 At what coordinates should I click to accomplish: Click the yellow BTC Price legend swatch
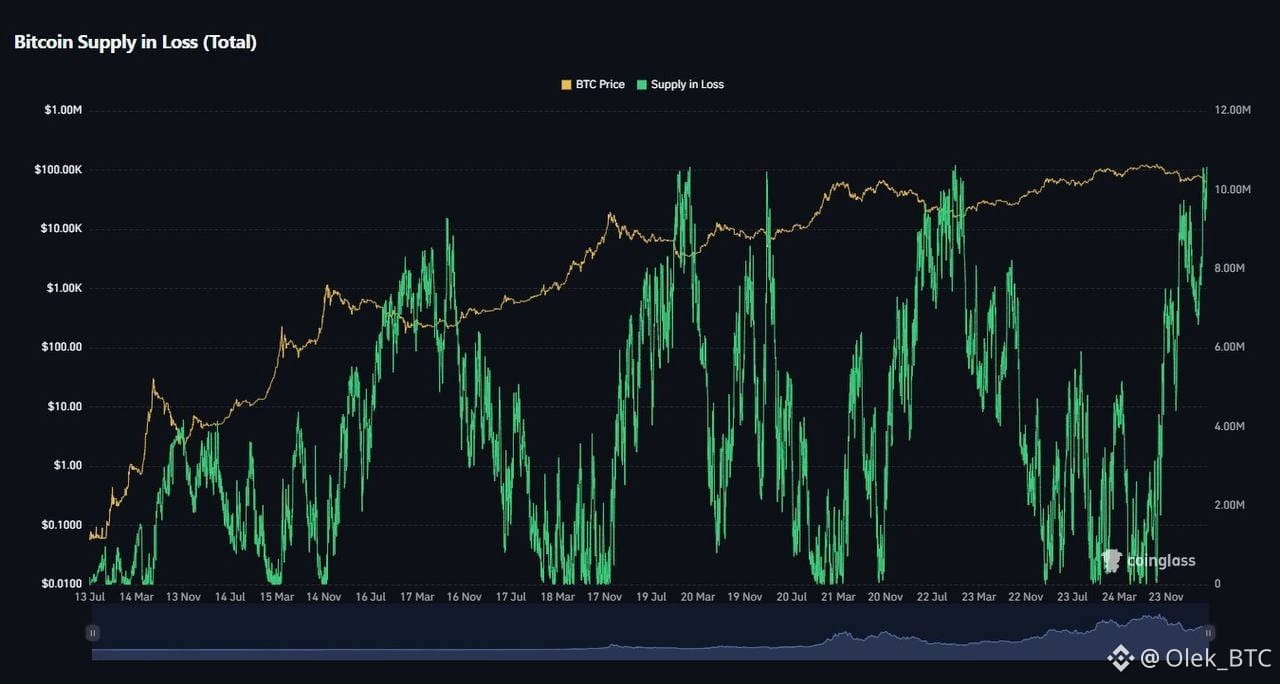coord(567,85)
